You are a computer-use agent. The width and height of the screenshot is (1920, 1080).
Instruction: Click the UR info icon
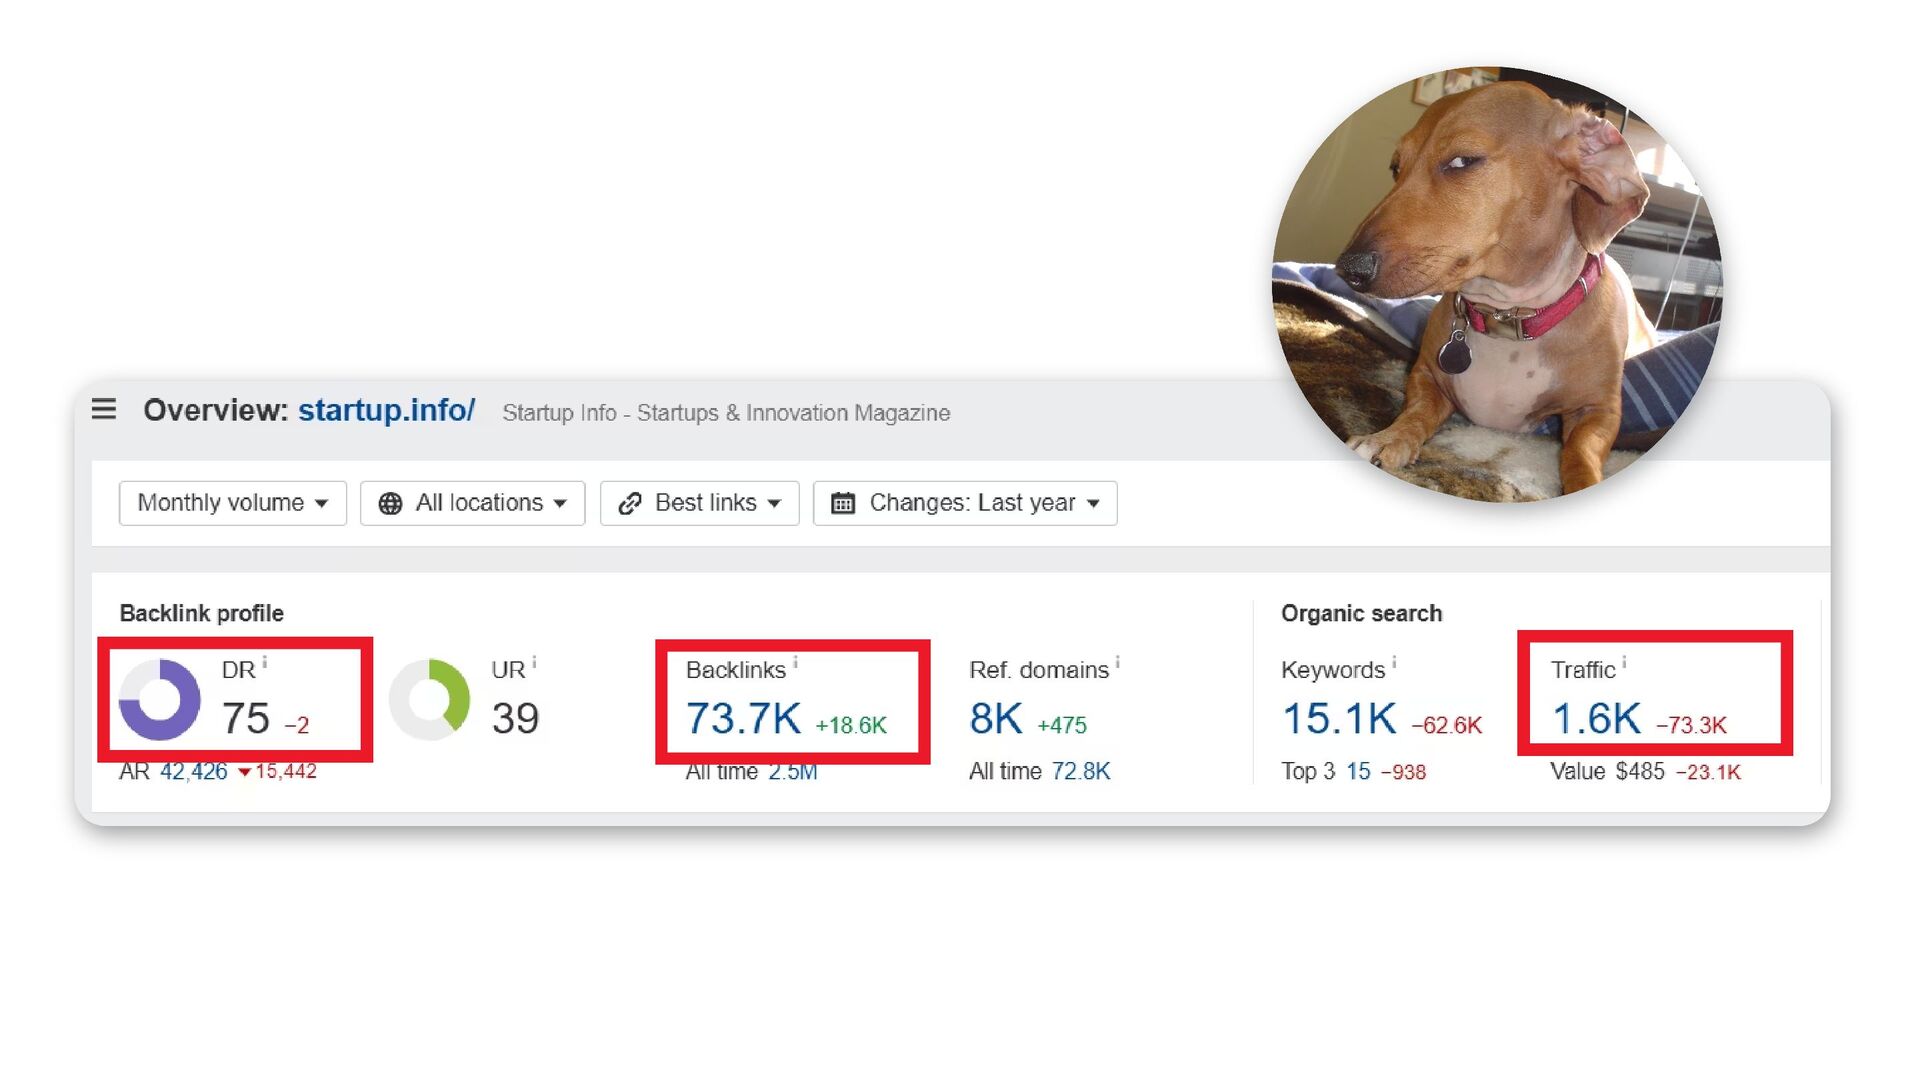(x=534, y=663)
